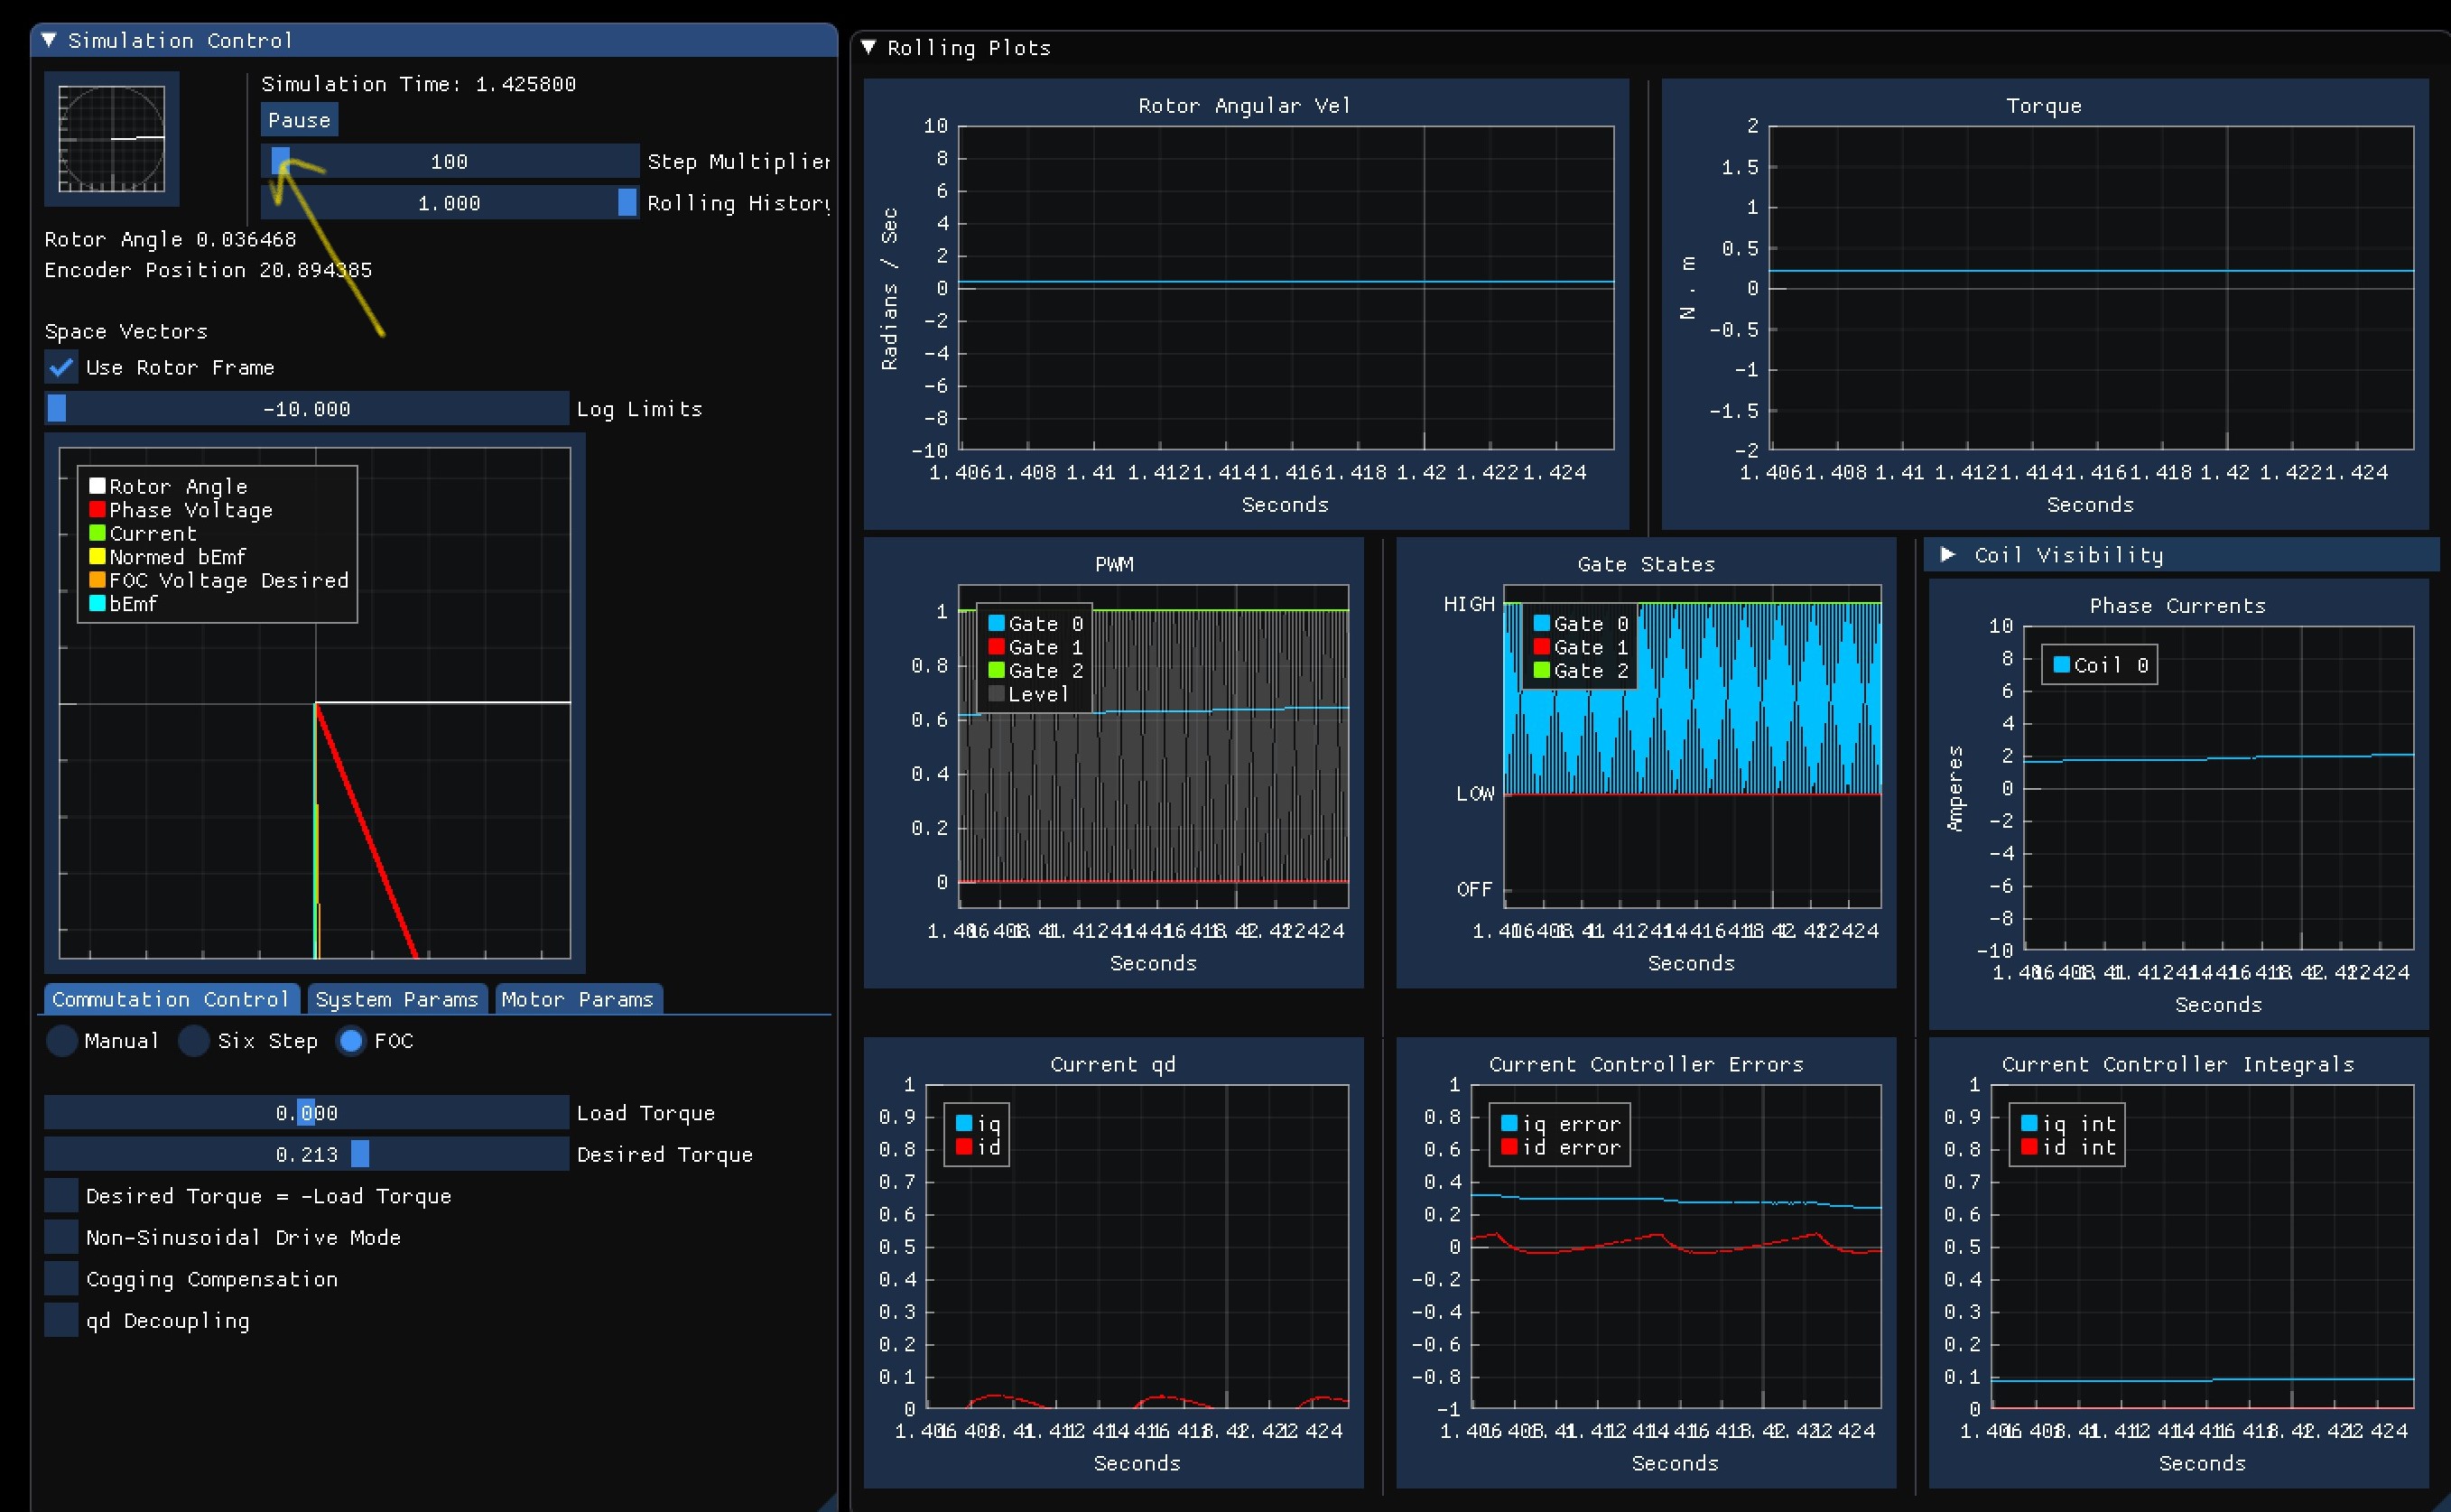Select the Six Step radio button
Viewport: 2451px width, 1512px height.
click(x=194, y=1041)
